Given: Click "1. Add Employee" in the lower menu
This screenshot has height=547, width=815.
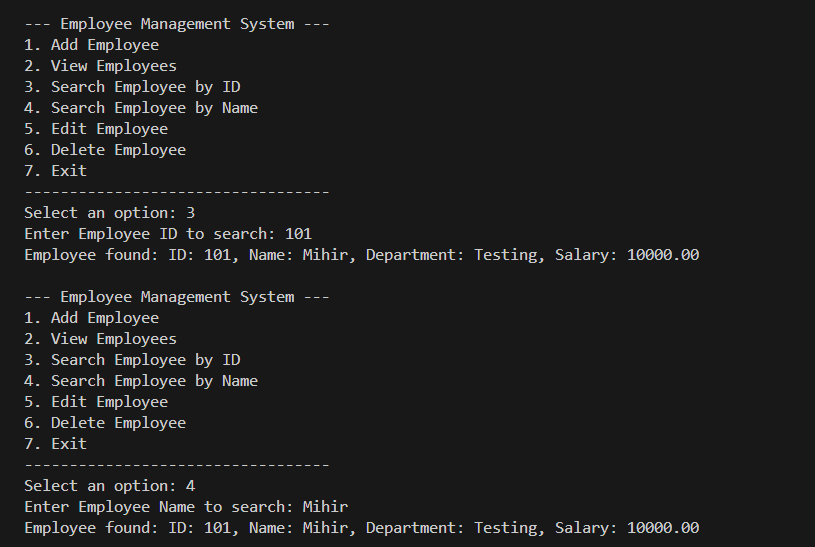Looking at the screenshot, I should point(91,318).
